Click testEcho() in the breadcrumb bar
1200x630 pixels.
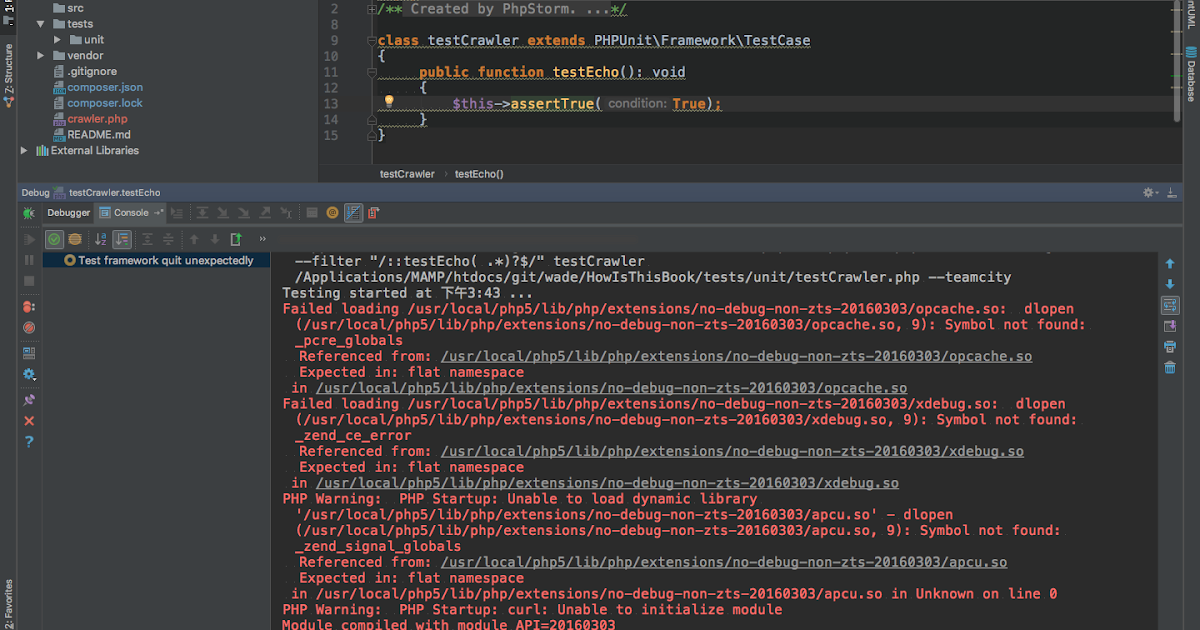pyautogui.click(x=480, y=173)
